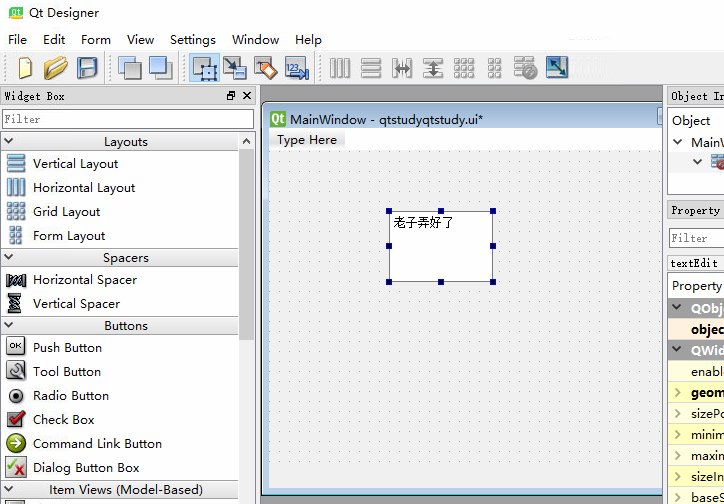The height and width of the screenshot is (504, 724).
Task: Click the Adjust Size toolbar icon
Action: [557, 67]
